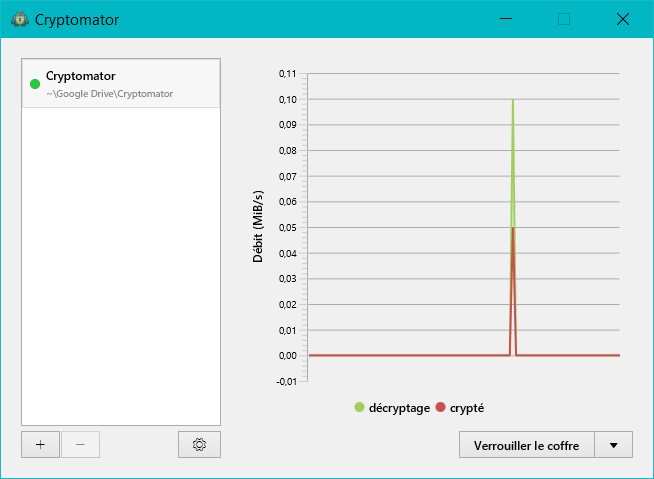The width and height of the screenshot is (654, 479).
Task: Click the Cryptomator robot icon in title bar
Action: [20, 20]
